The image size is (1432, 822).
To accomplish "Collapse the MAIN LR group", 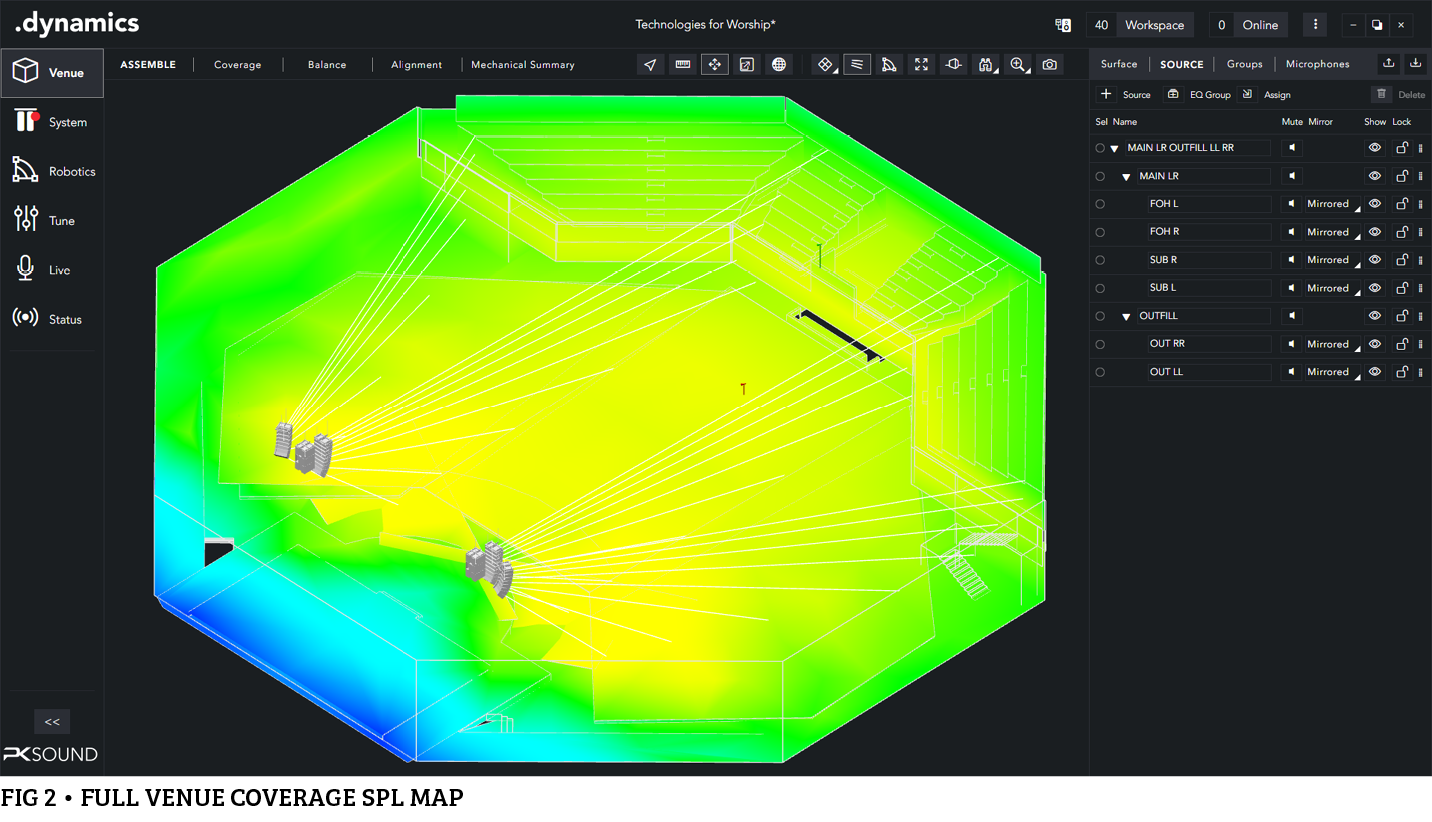I will point(1126,177).
